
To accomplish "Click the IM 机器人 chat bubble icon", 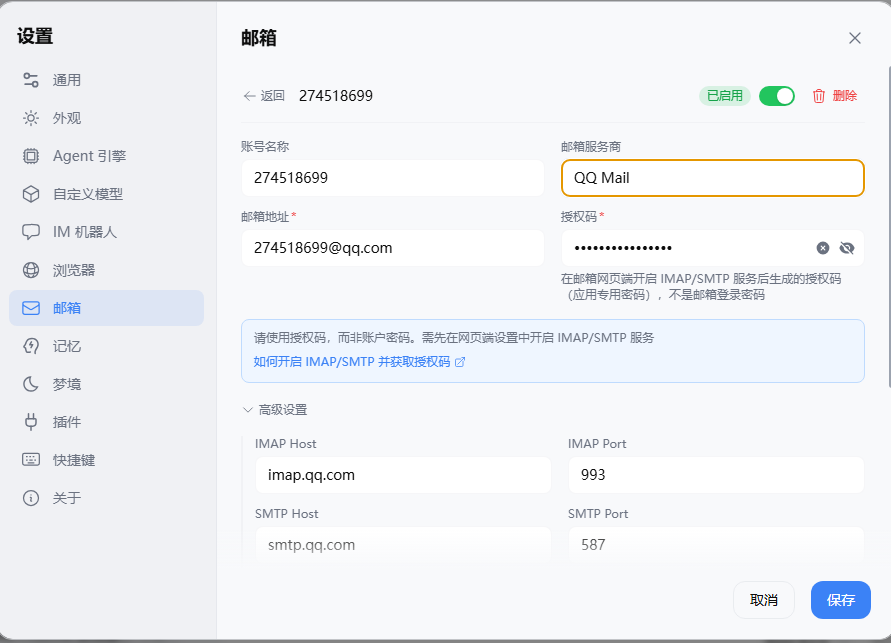I will tap(31, 232).
